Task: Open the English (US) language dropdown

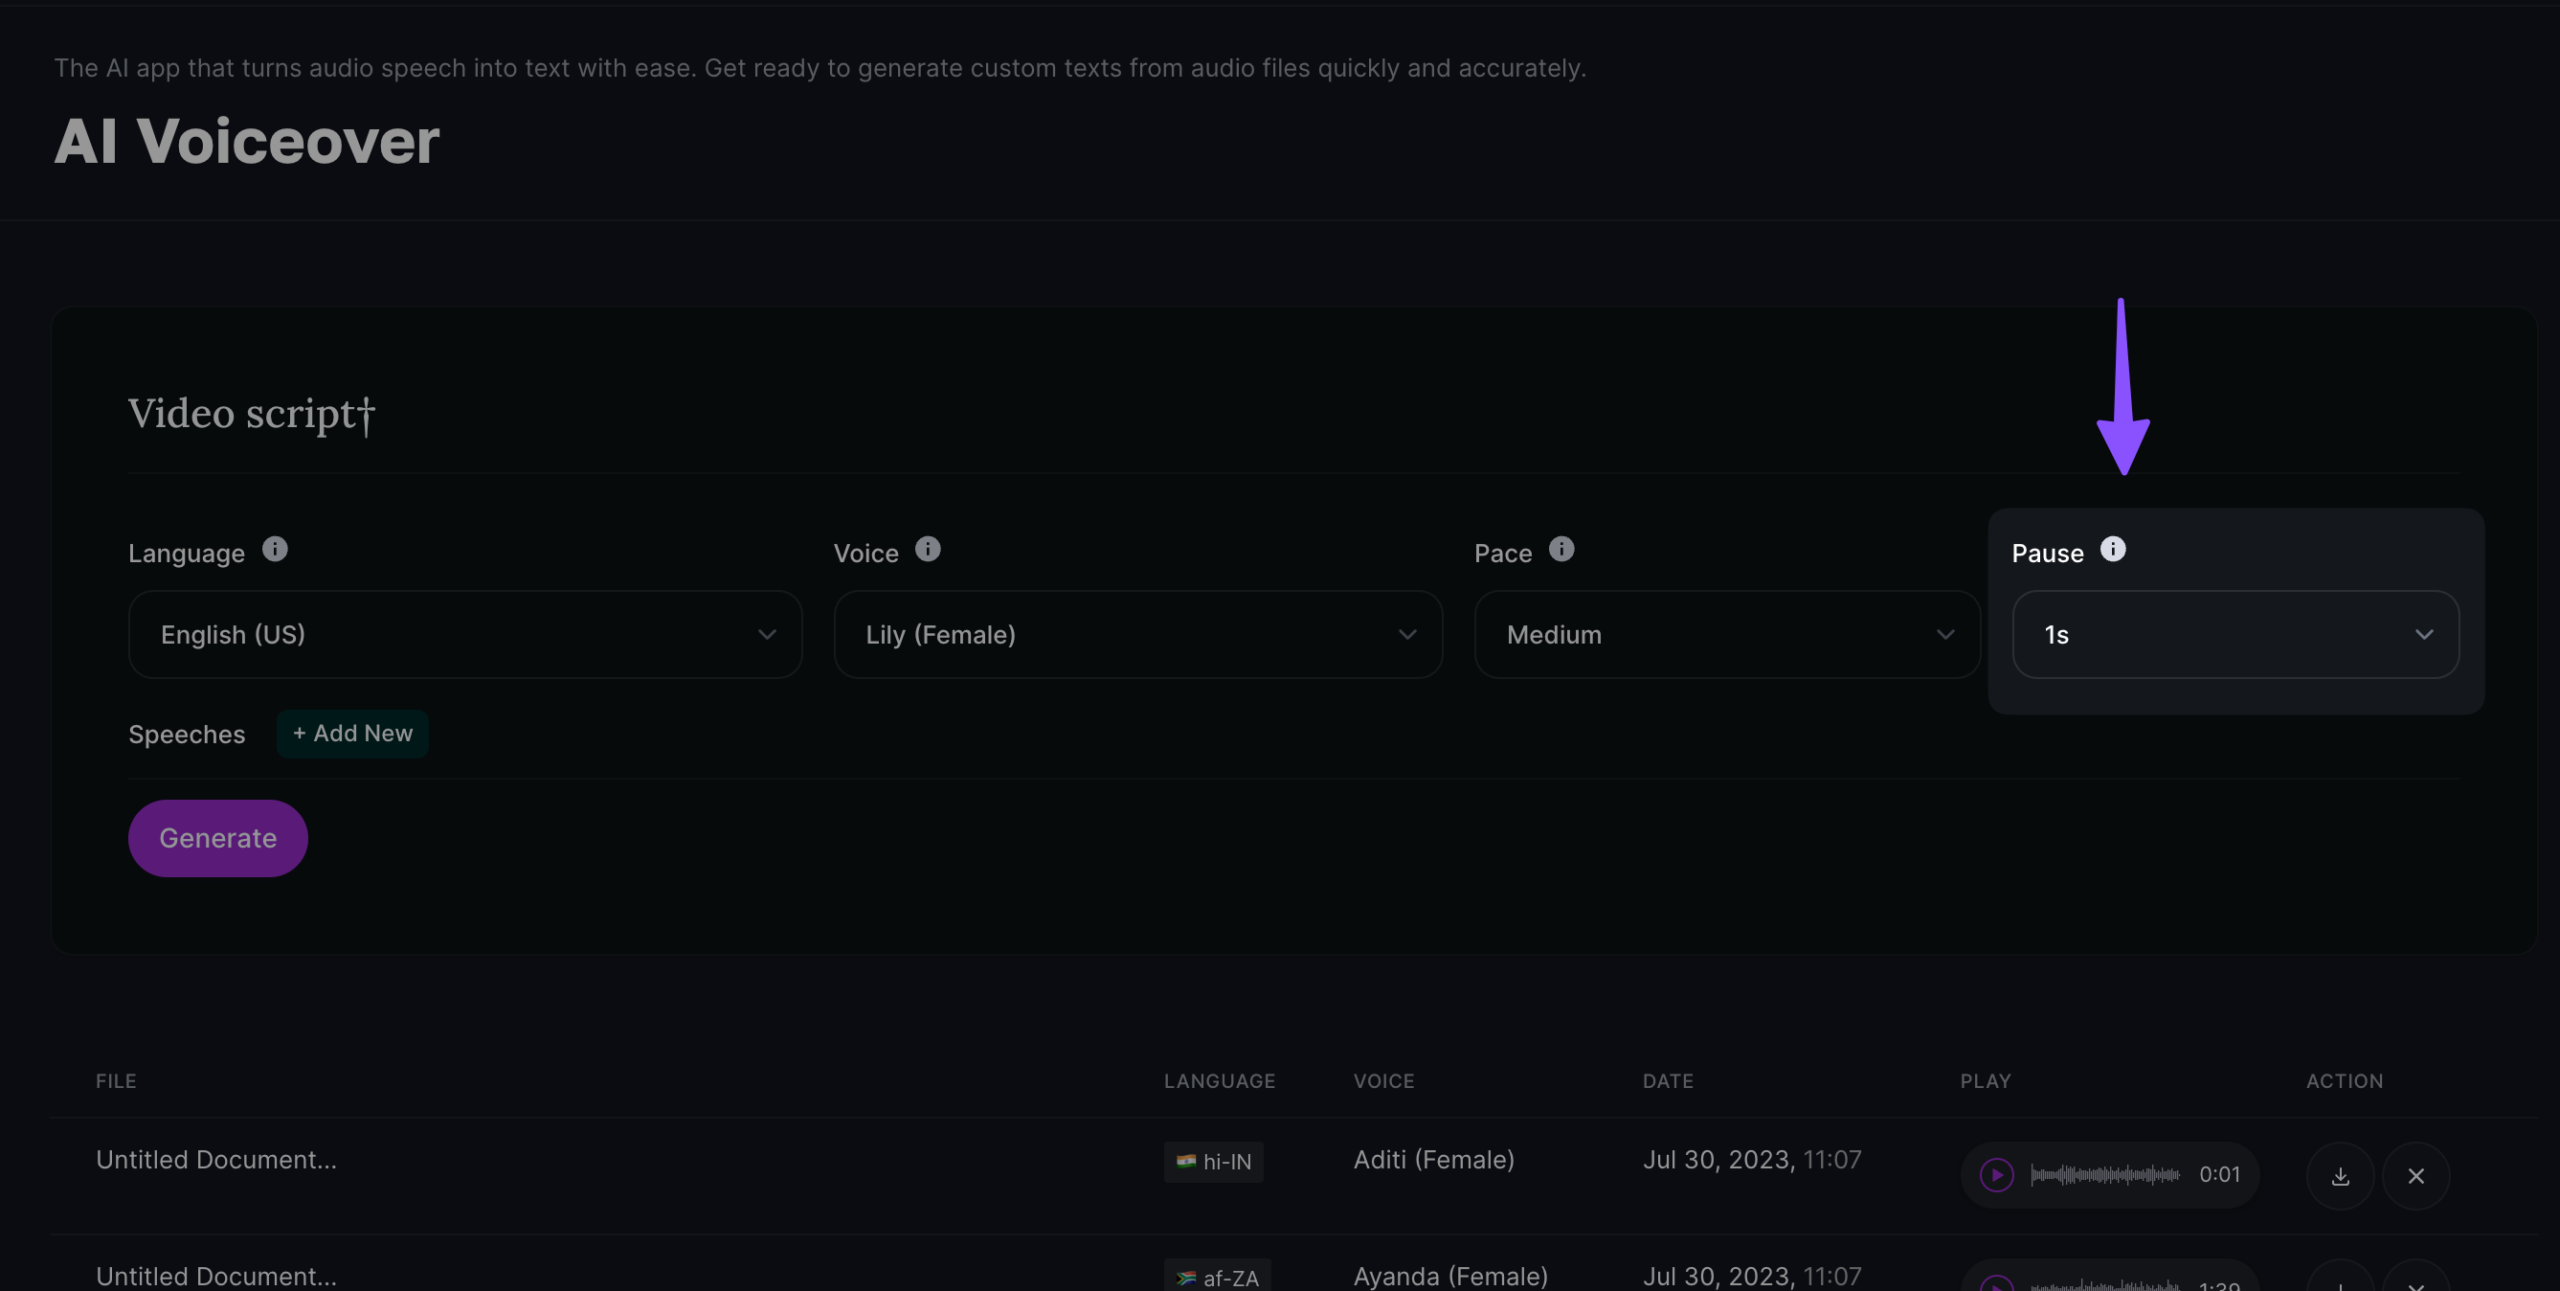Action: click(465, 635)
